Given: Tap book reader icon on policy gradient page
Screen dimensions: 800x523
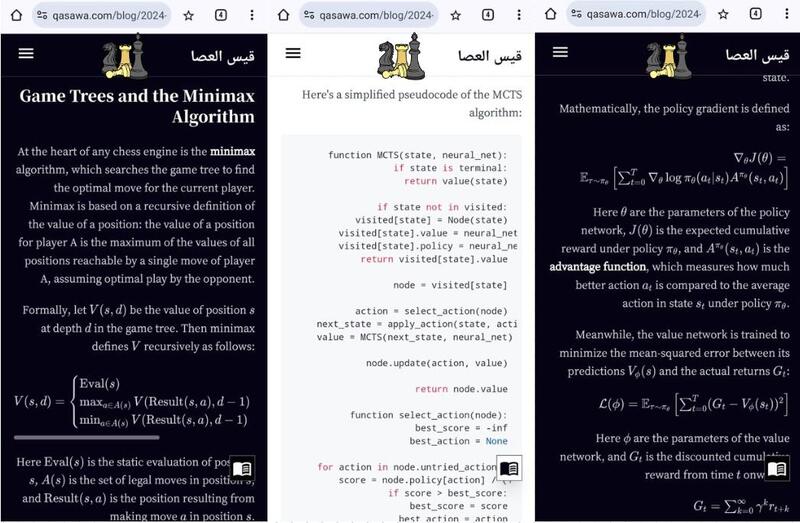Looking at the screenshot, I should (x=776, y=469).
